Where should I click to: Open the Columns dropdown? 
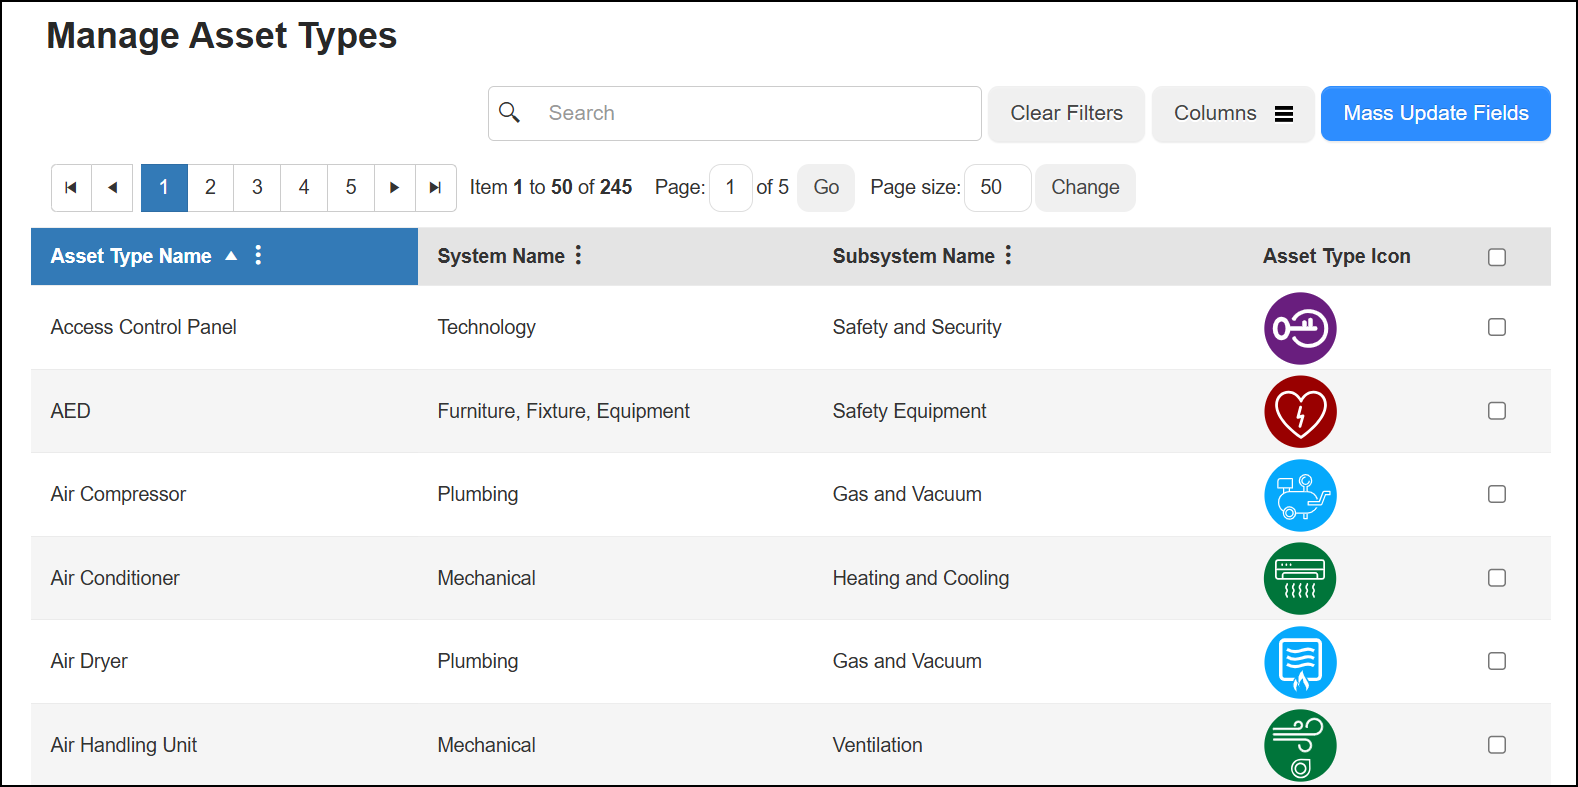point(1233,114)
